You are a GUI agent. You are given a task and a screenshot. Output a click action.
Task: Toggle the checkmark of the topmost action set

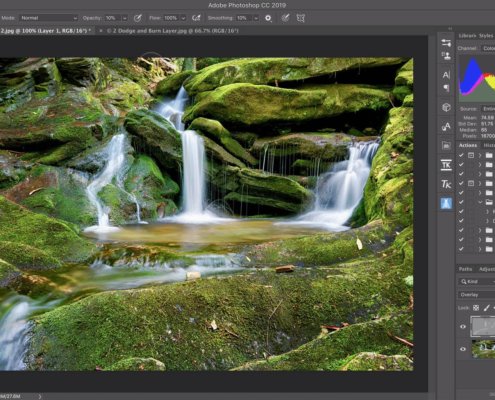461,155
